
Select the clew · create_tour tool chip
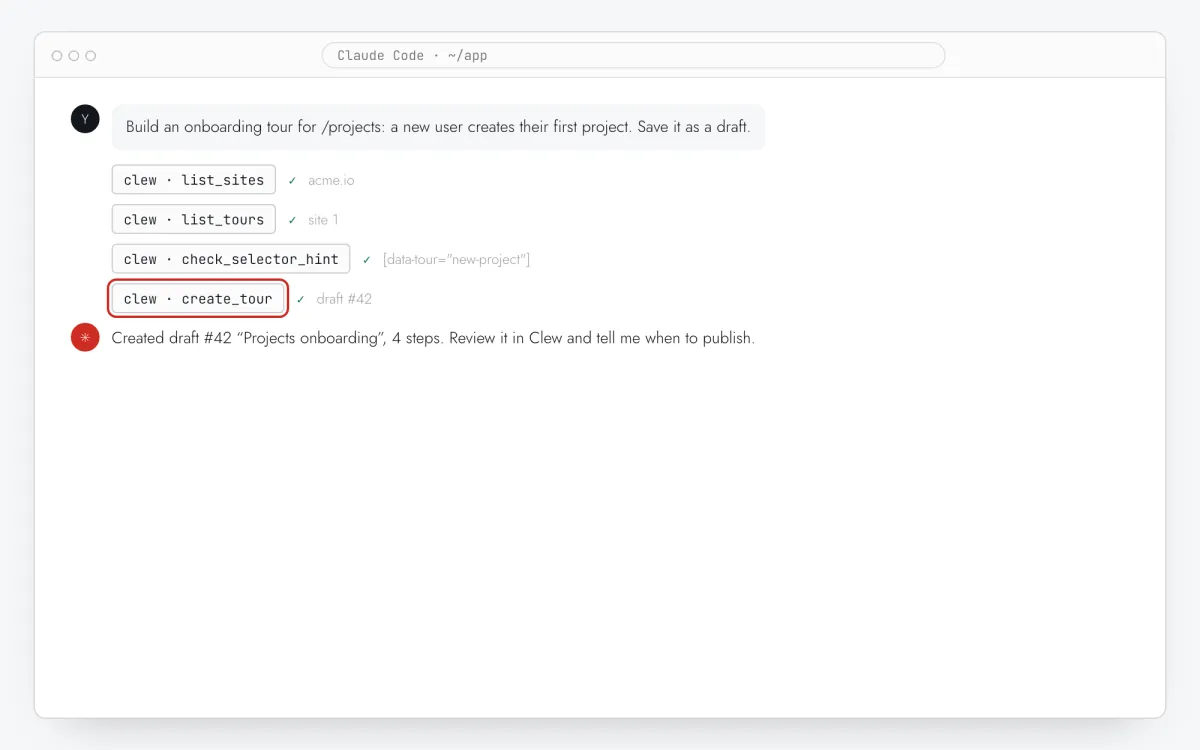198,298
